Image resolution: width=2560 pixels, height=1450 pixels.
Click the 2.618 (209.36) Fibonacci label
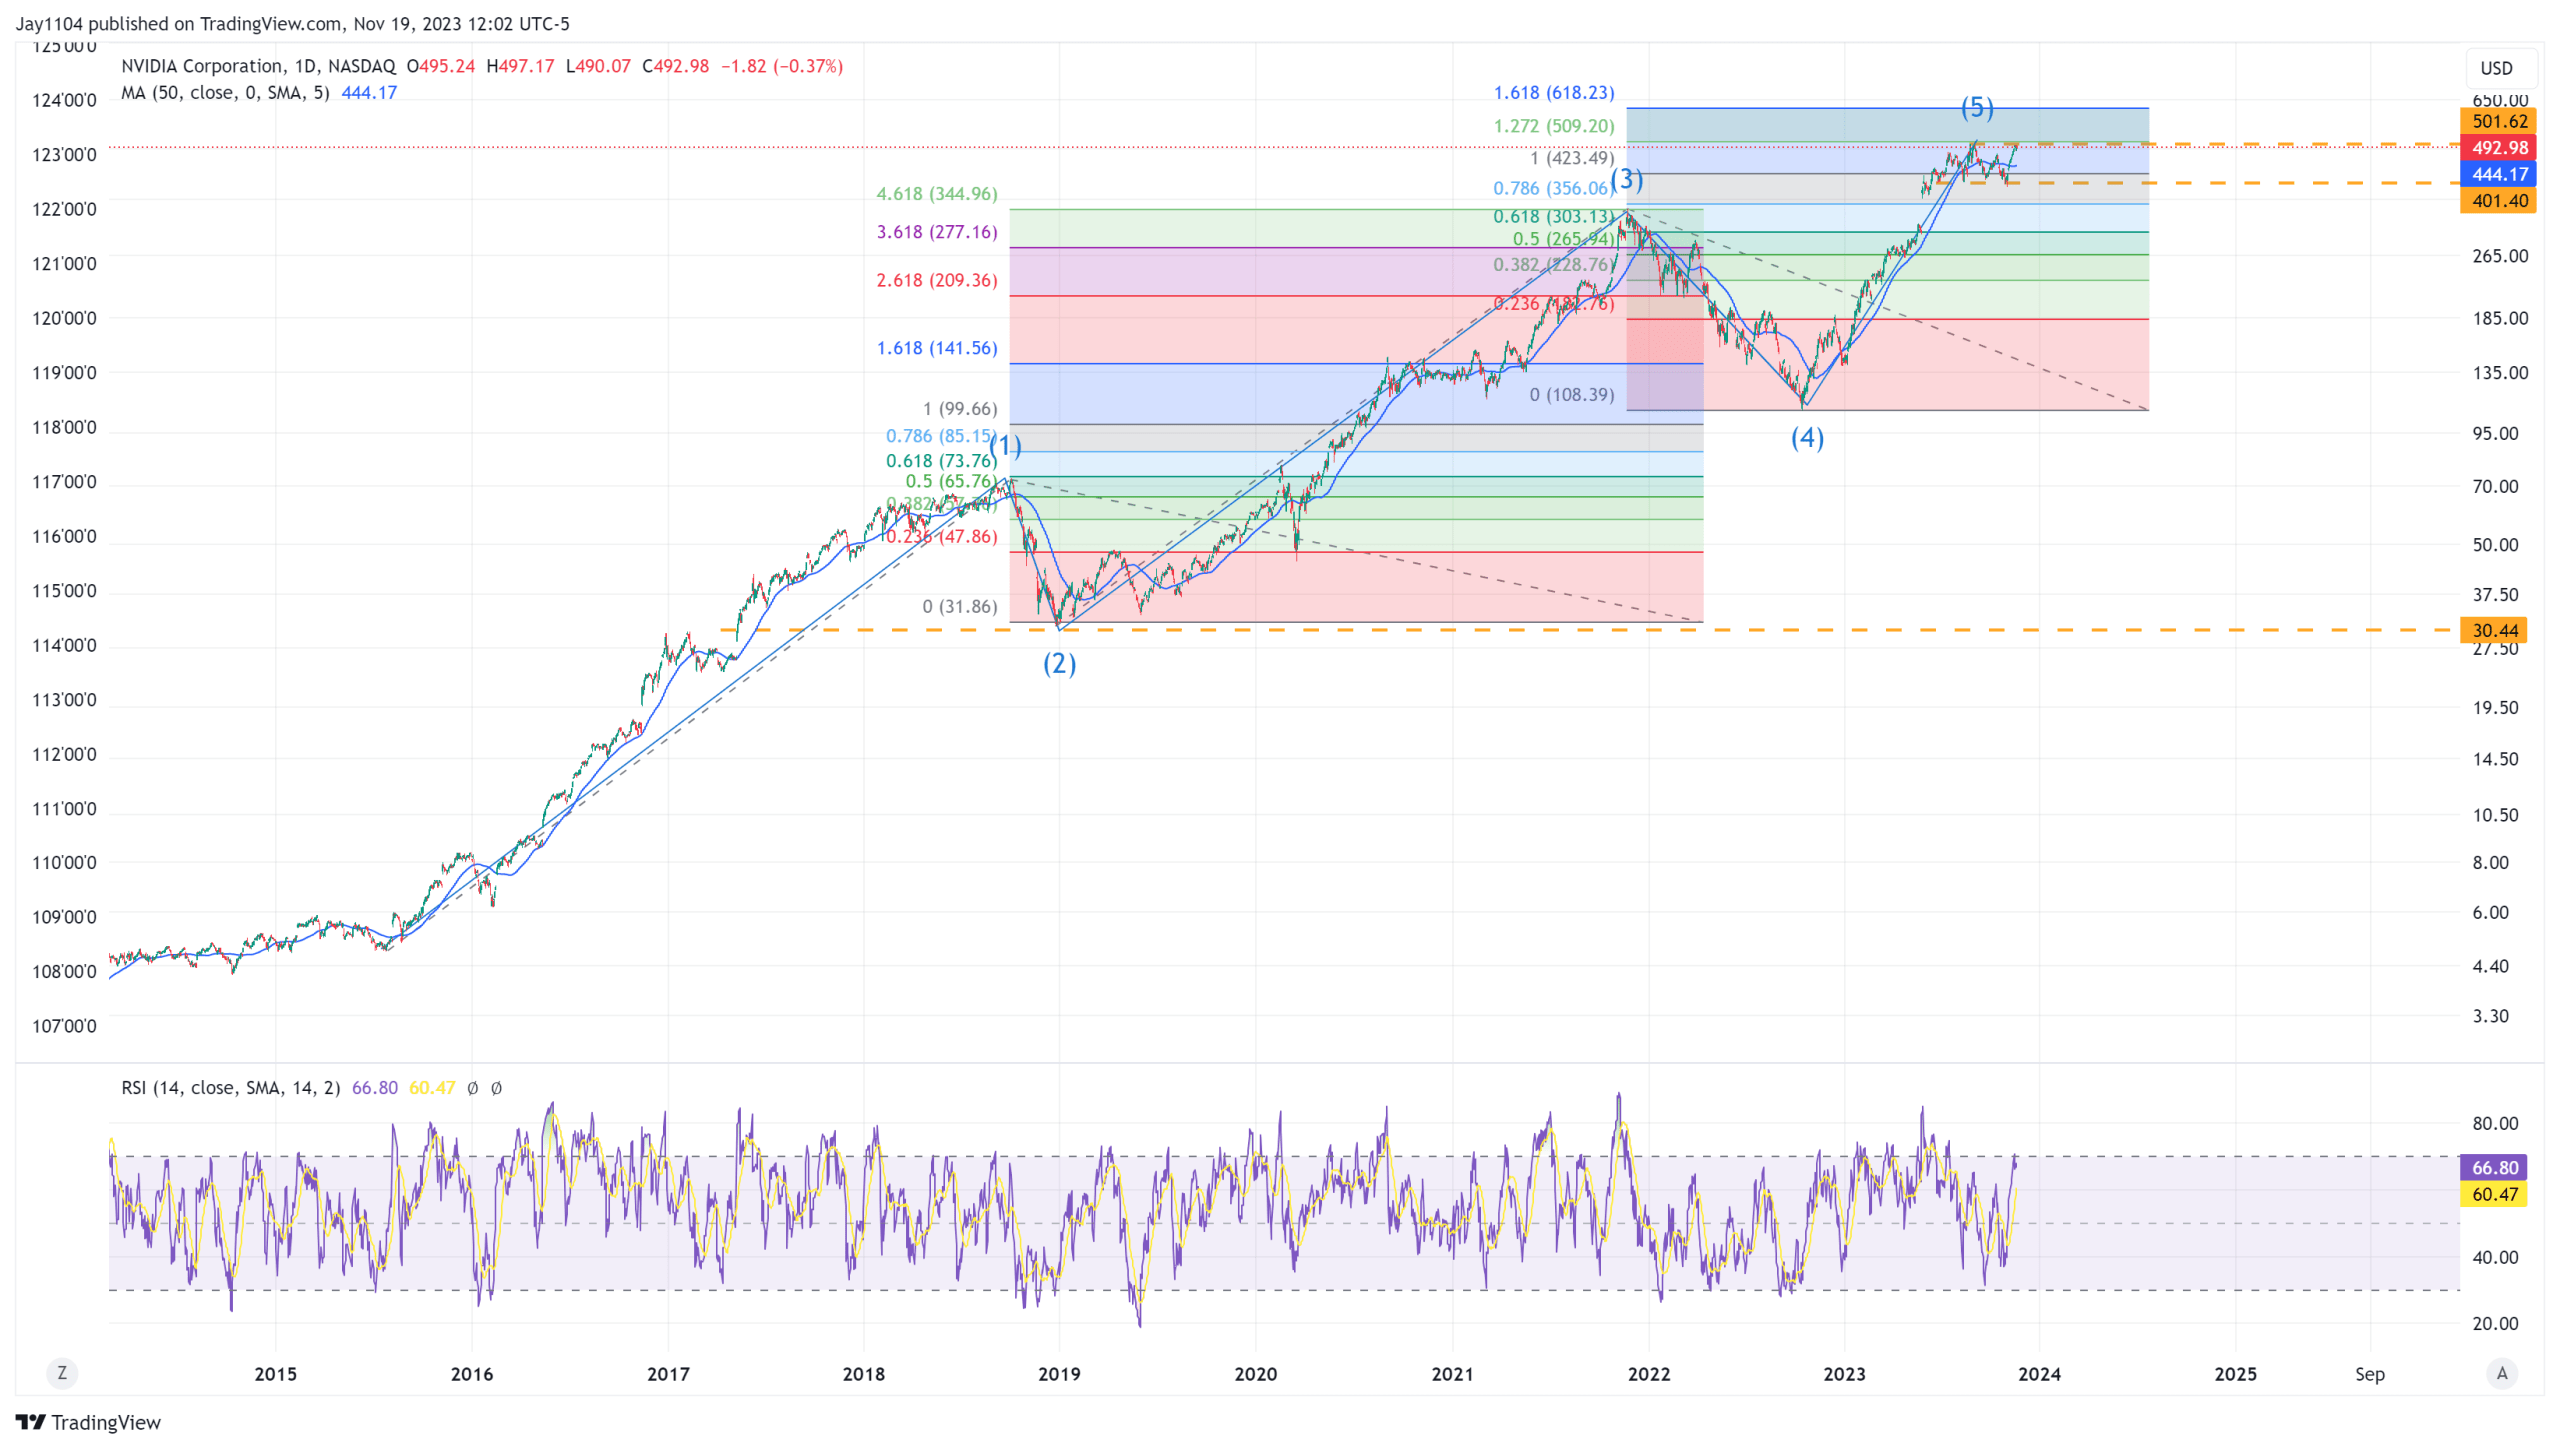tap(937, 280)
